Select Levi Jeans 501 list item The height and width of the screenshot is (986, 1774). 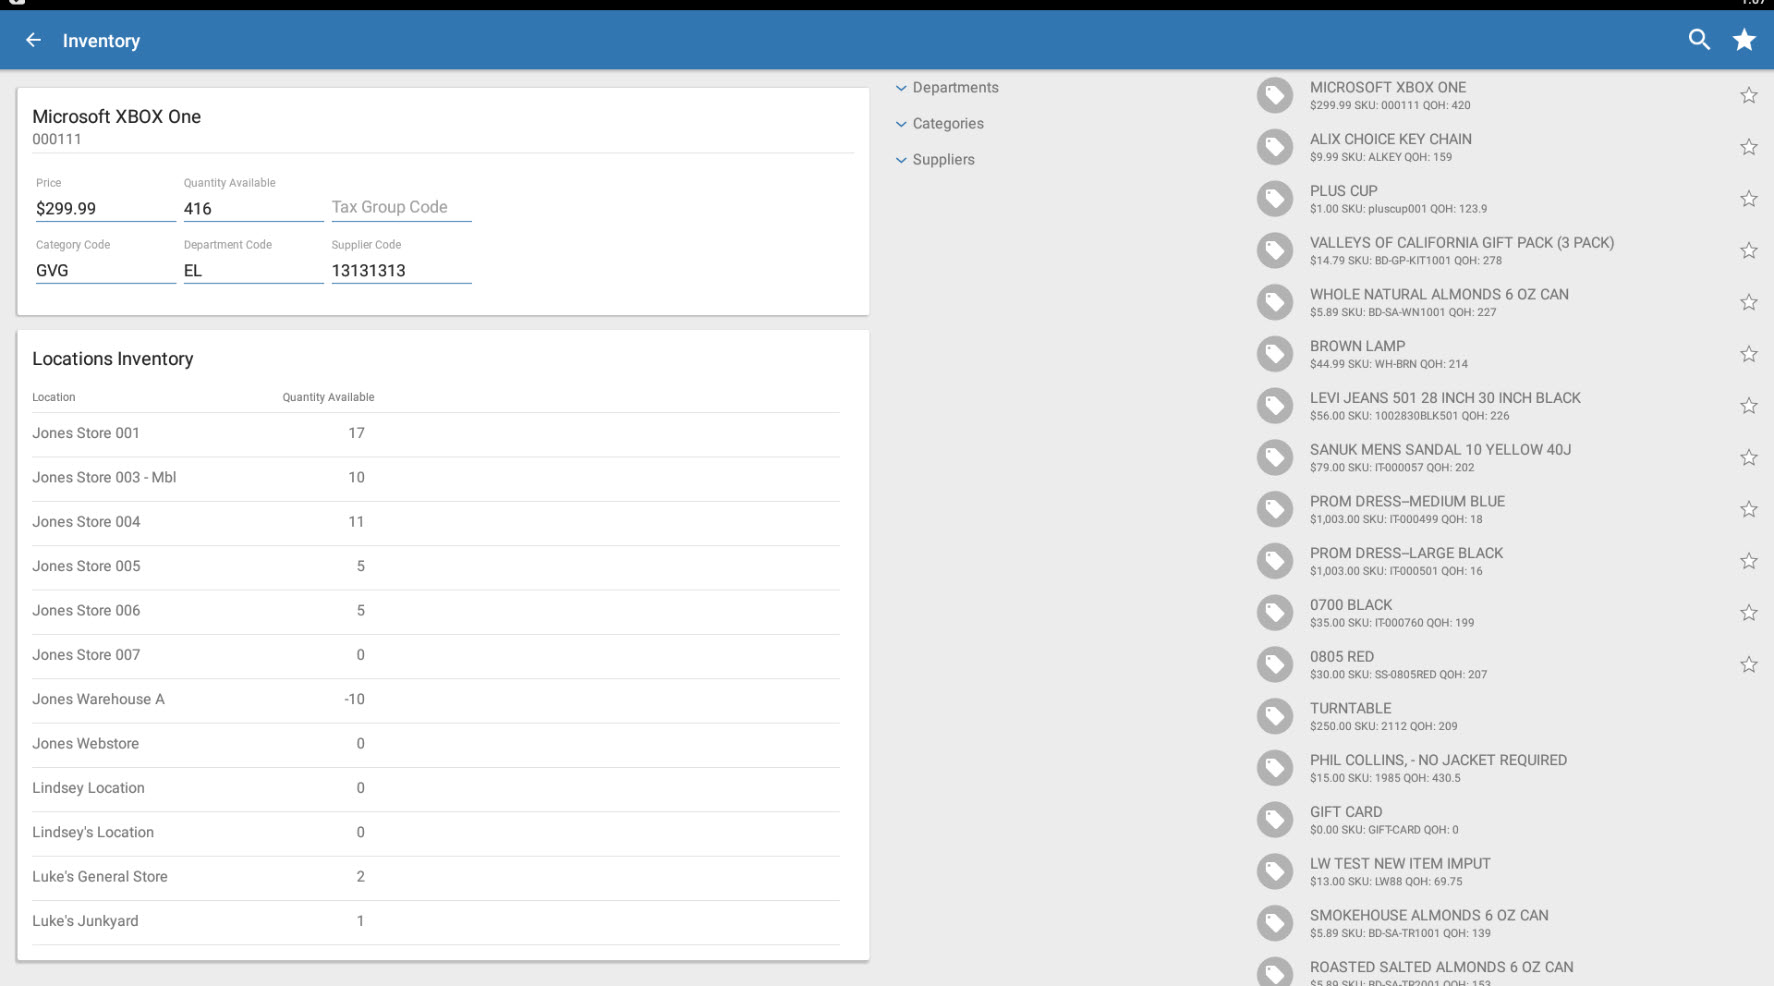click(x=1445, y=405)
